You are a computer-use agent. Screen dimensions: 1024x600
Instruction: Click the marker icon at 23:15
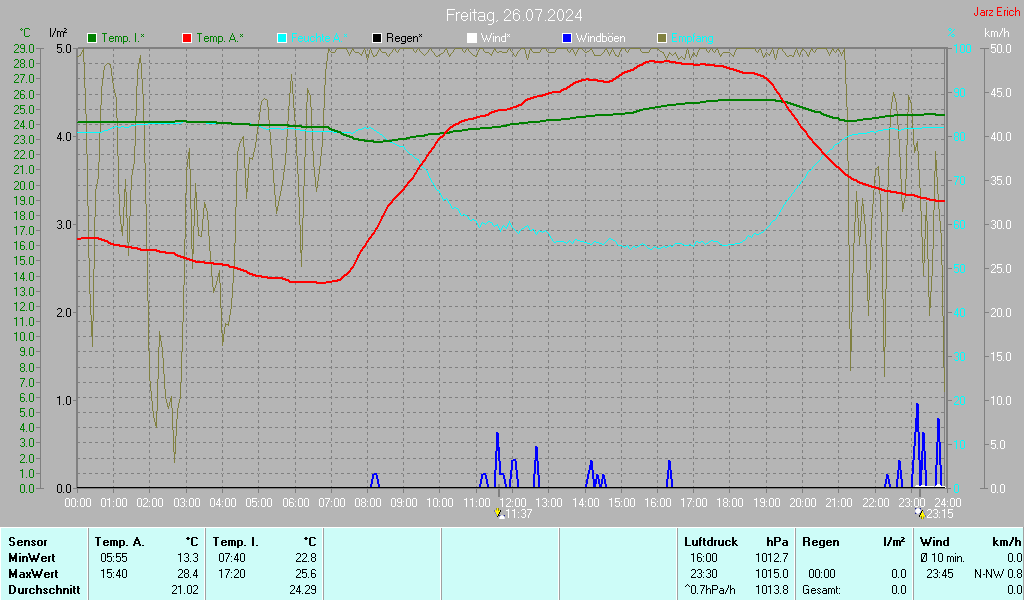point(920,513)
